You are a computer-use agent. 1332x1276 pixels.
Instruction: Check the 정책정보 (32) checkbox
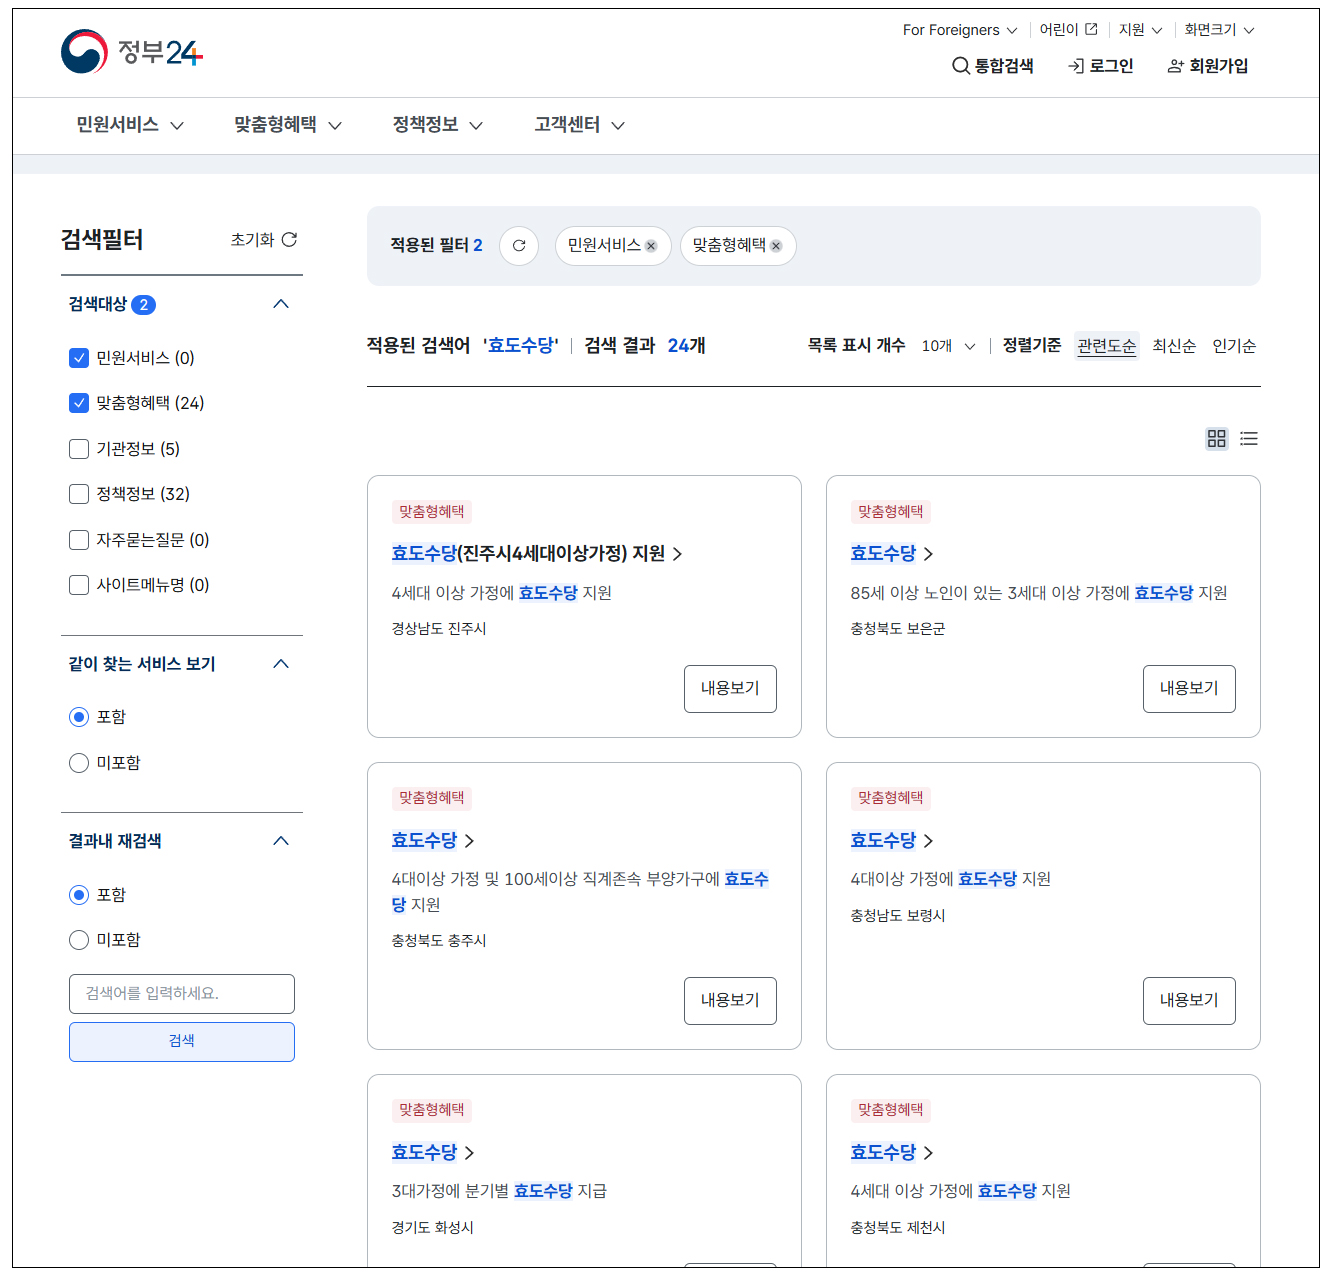79,493
